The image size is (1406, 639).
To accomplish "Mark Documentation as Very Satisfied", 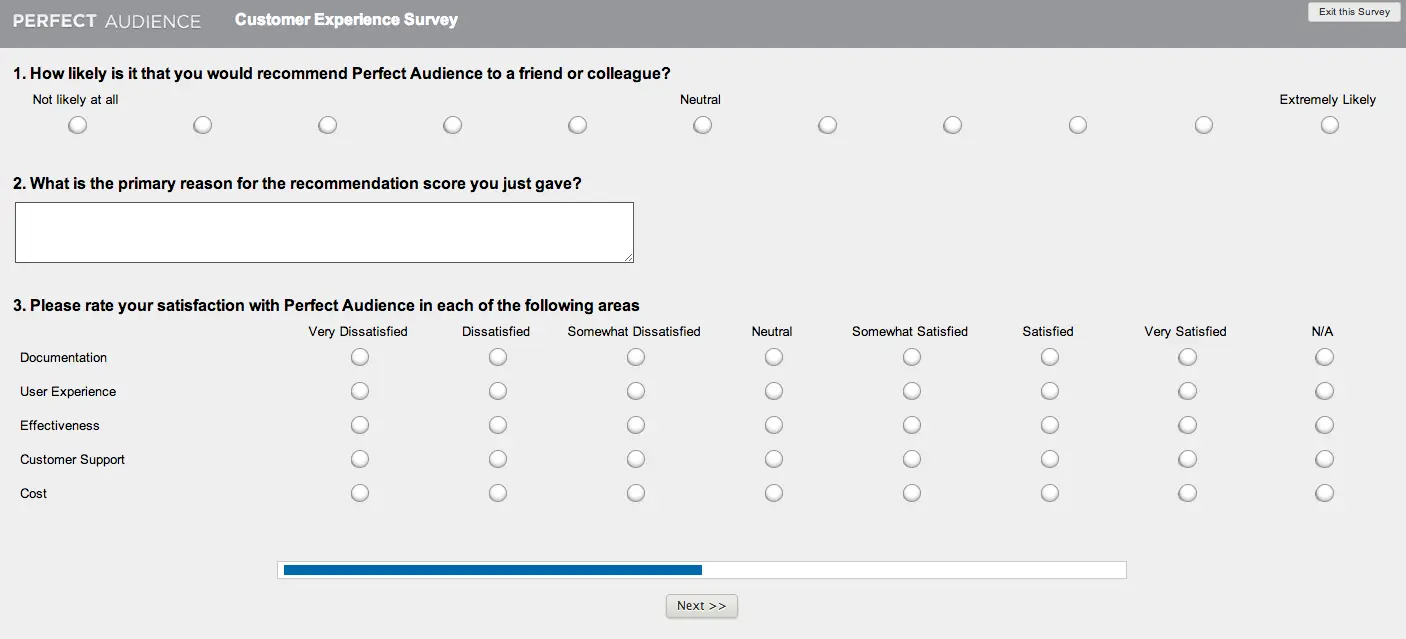I will click(1187, 357).
